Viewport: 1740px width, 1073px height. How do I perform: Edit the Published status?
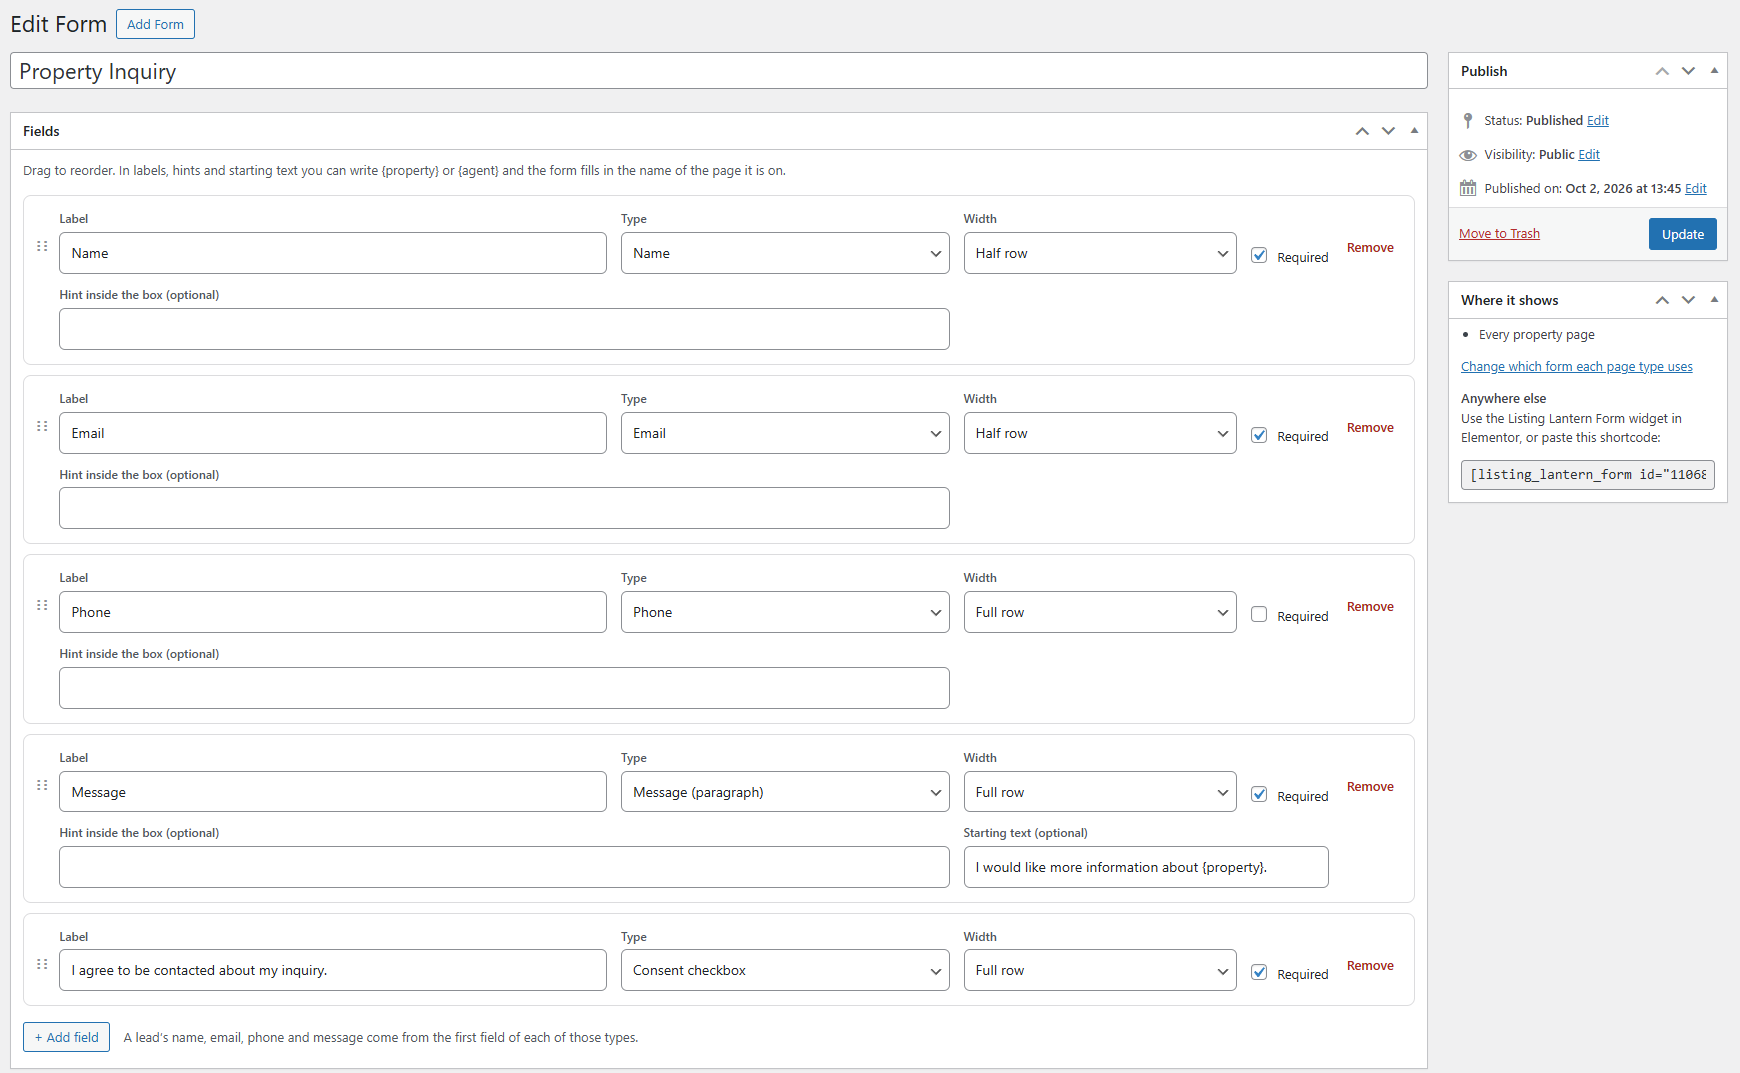pos(1598,121)
